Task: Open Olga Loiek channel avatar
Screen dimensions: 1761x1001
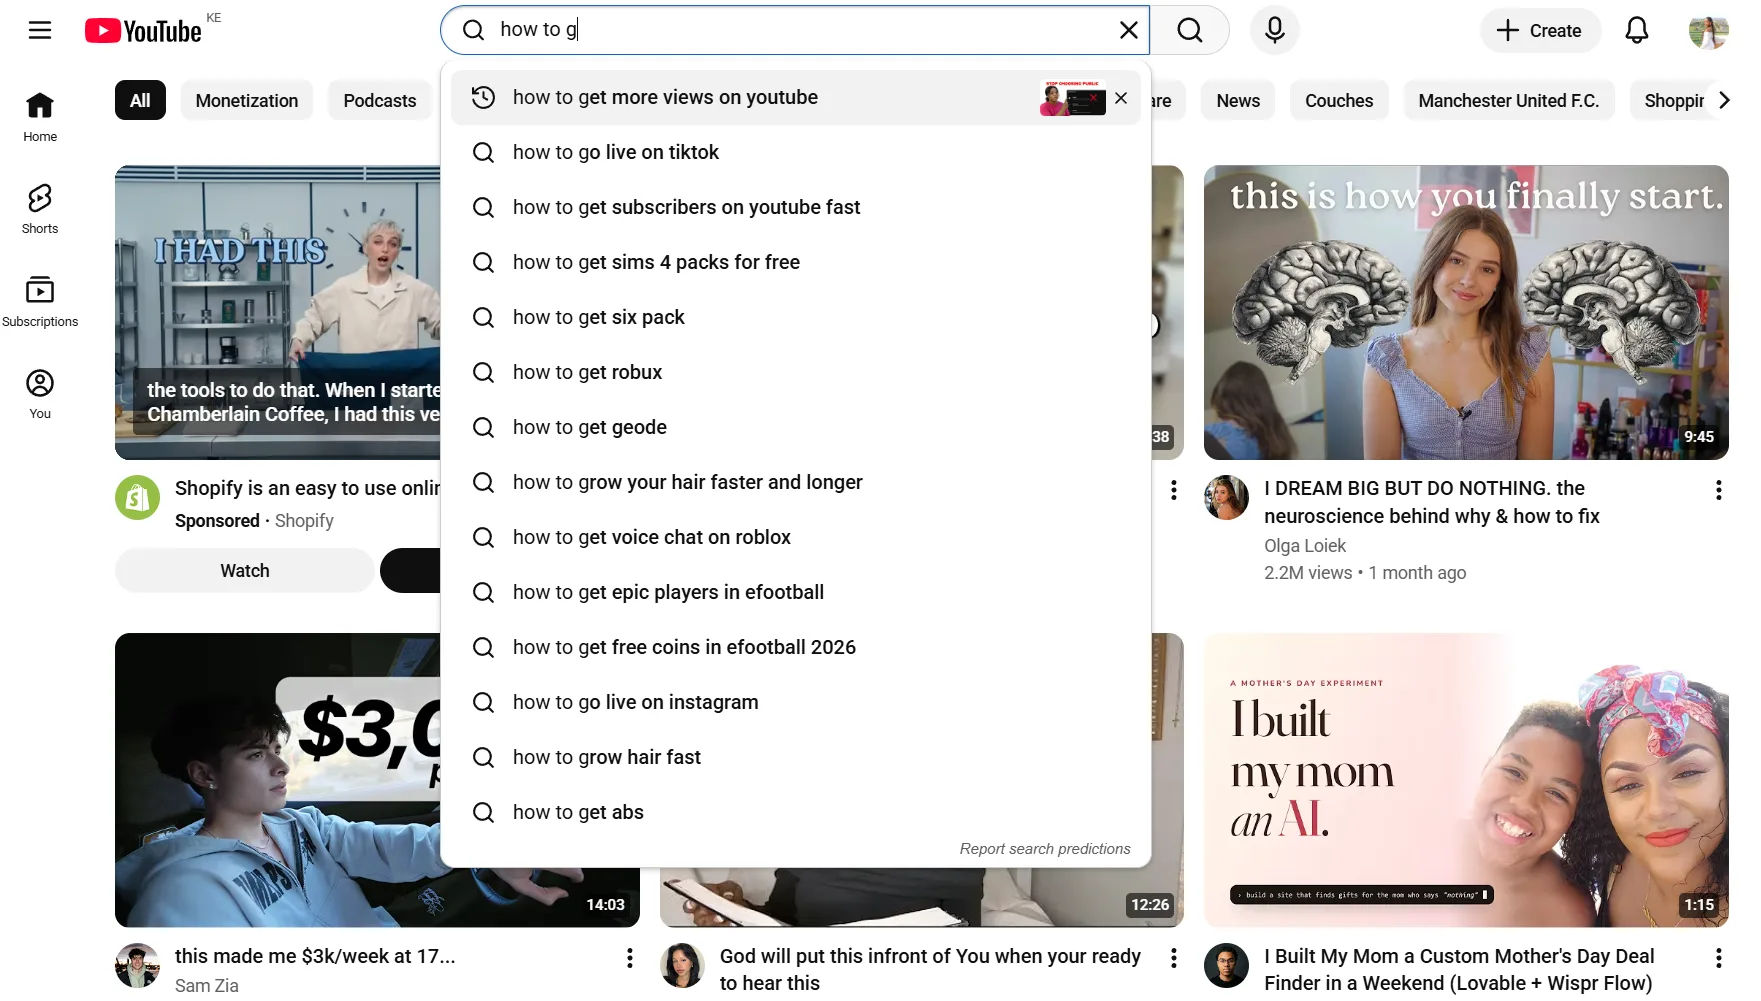Action: pos(1226,498)
